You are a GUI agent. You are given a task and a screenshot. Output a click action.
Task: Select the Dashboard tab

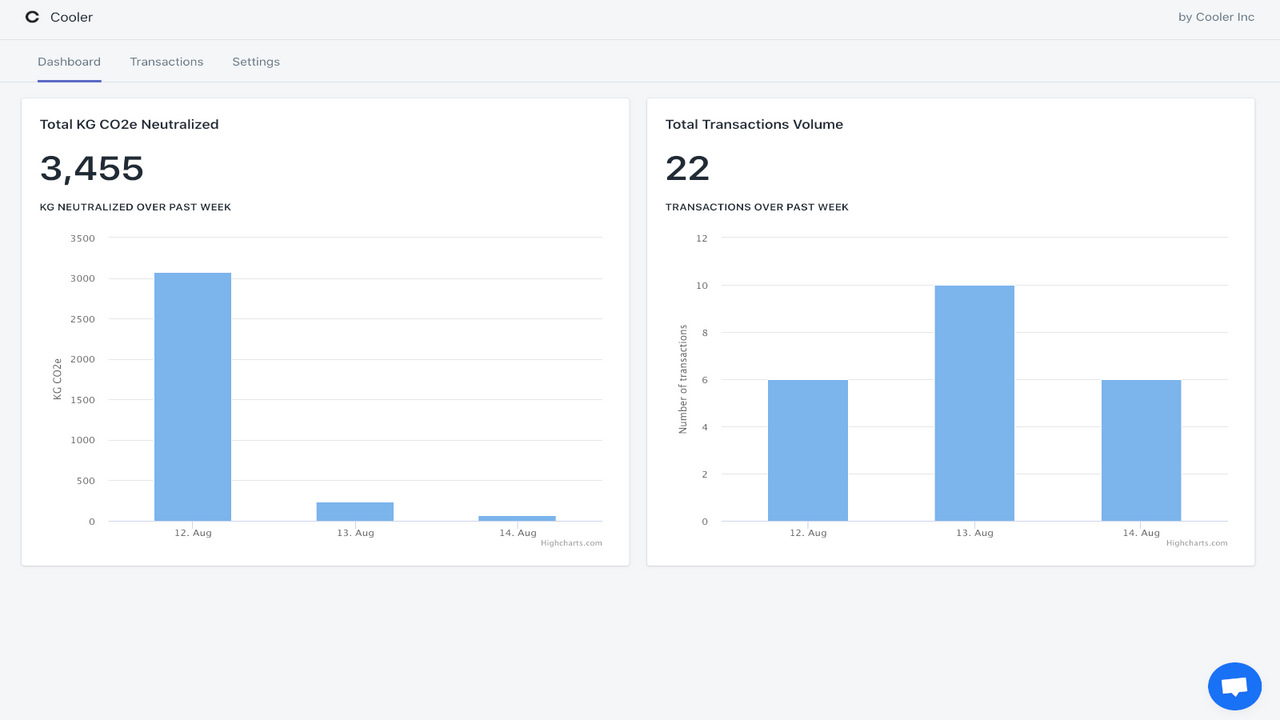69,61
